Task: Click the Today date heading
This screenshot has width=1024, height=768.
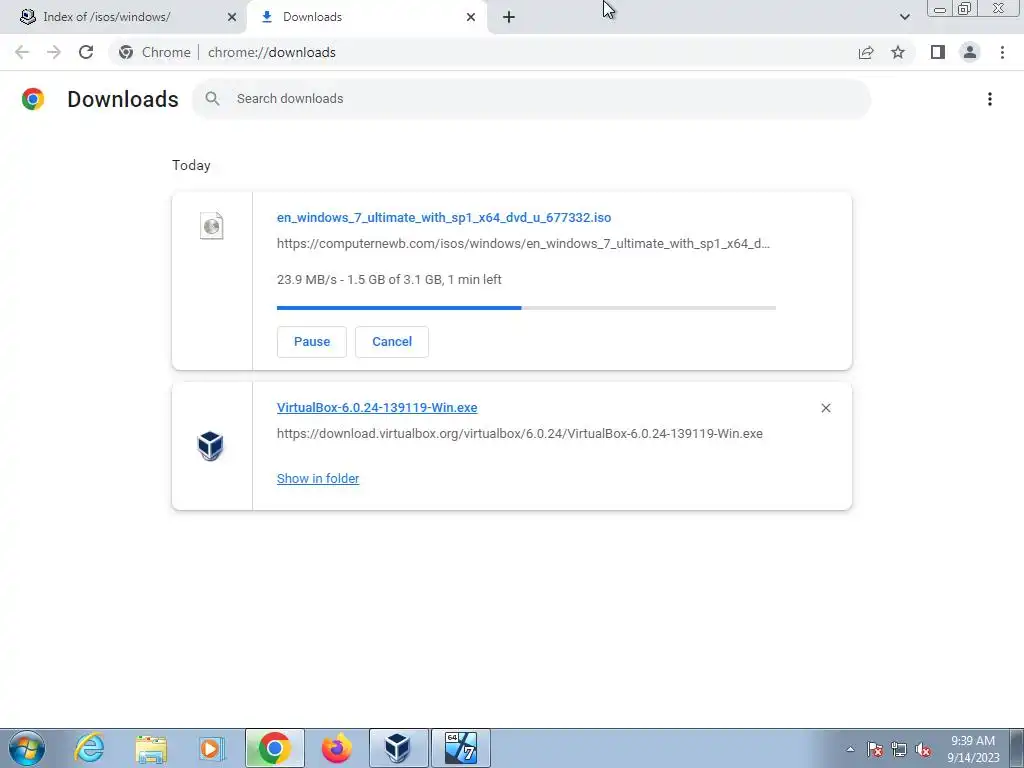Action: [x=191, y=165]
